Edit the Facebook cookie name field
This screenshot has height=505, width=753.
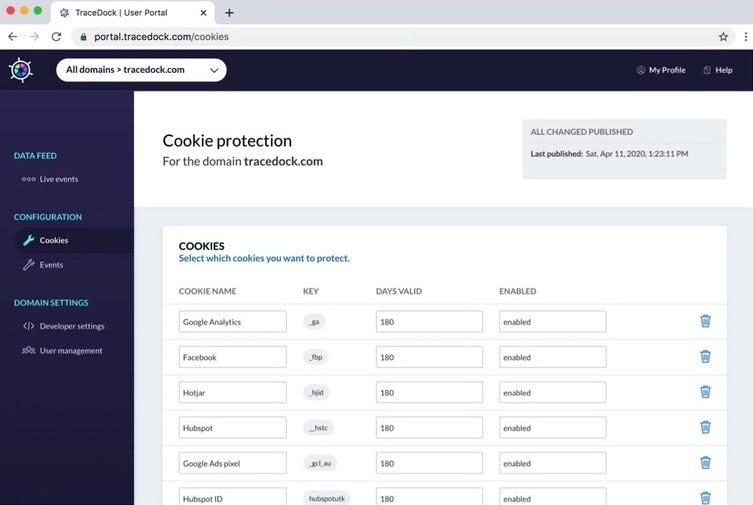(x=232, y=357)
